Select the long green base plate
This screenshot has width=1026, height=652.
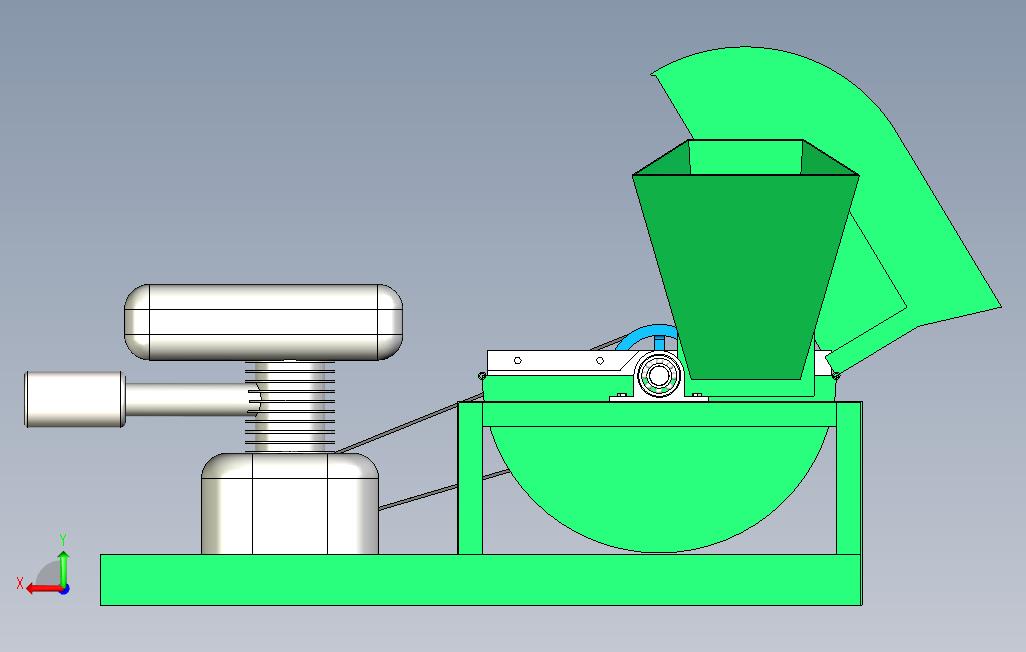tap(480, 580)
